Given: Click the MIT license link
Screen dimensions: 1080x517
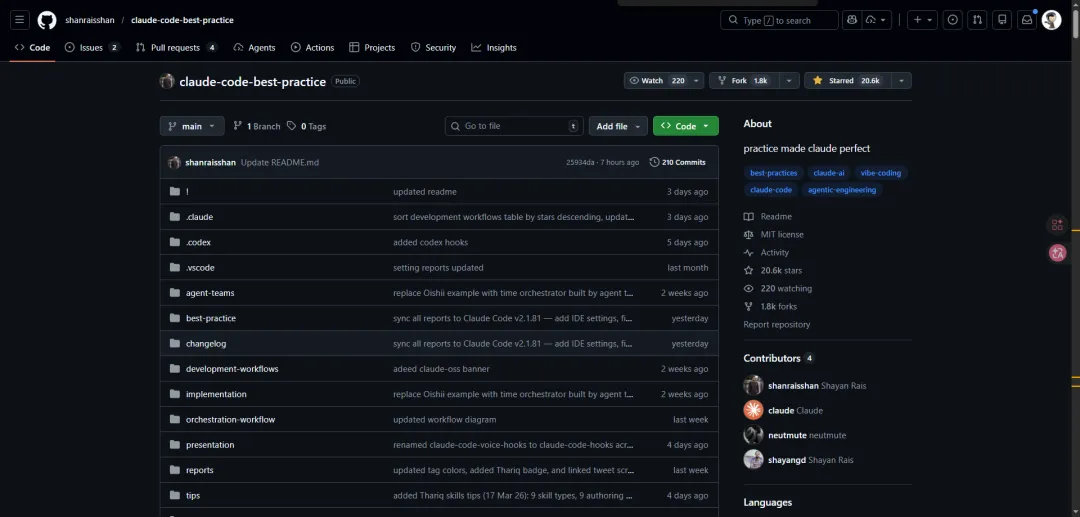Looking at the screenshot, I should click(781, 235).
